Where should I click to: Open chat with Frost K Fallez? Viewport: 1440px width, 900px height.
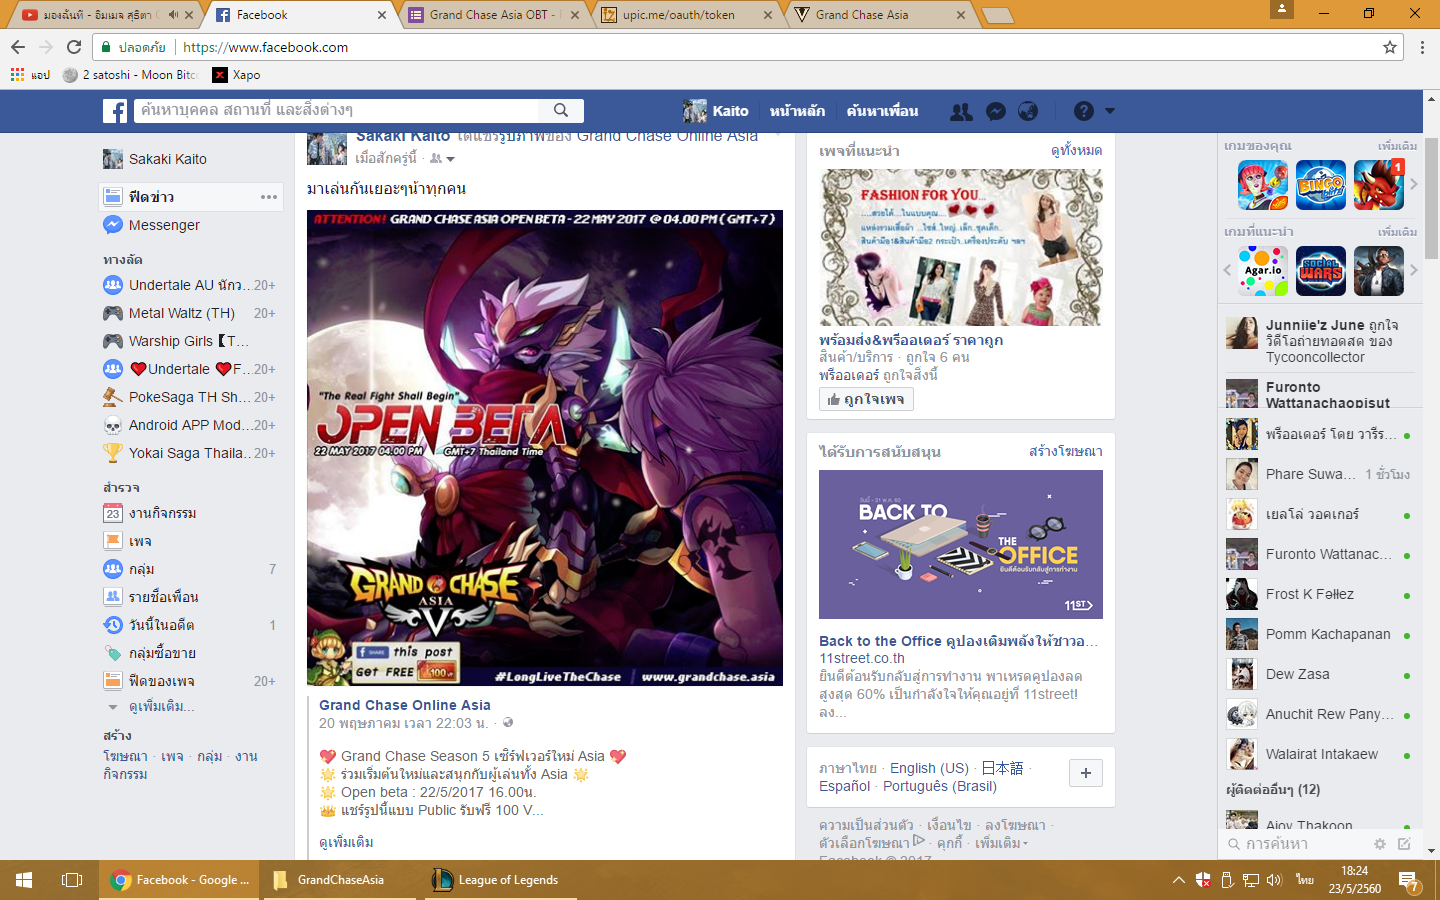pos(1320,594)
